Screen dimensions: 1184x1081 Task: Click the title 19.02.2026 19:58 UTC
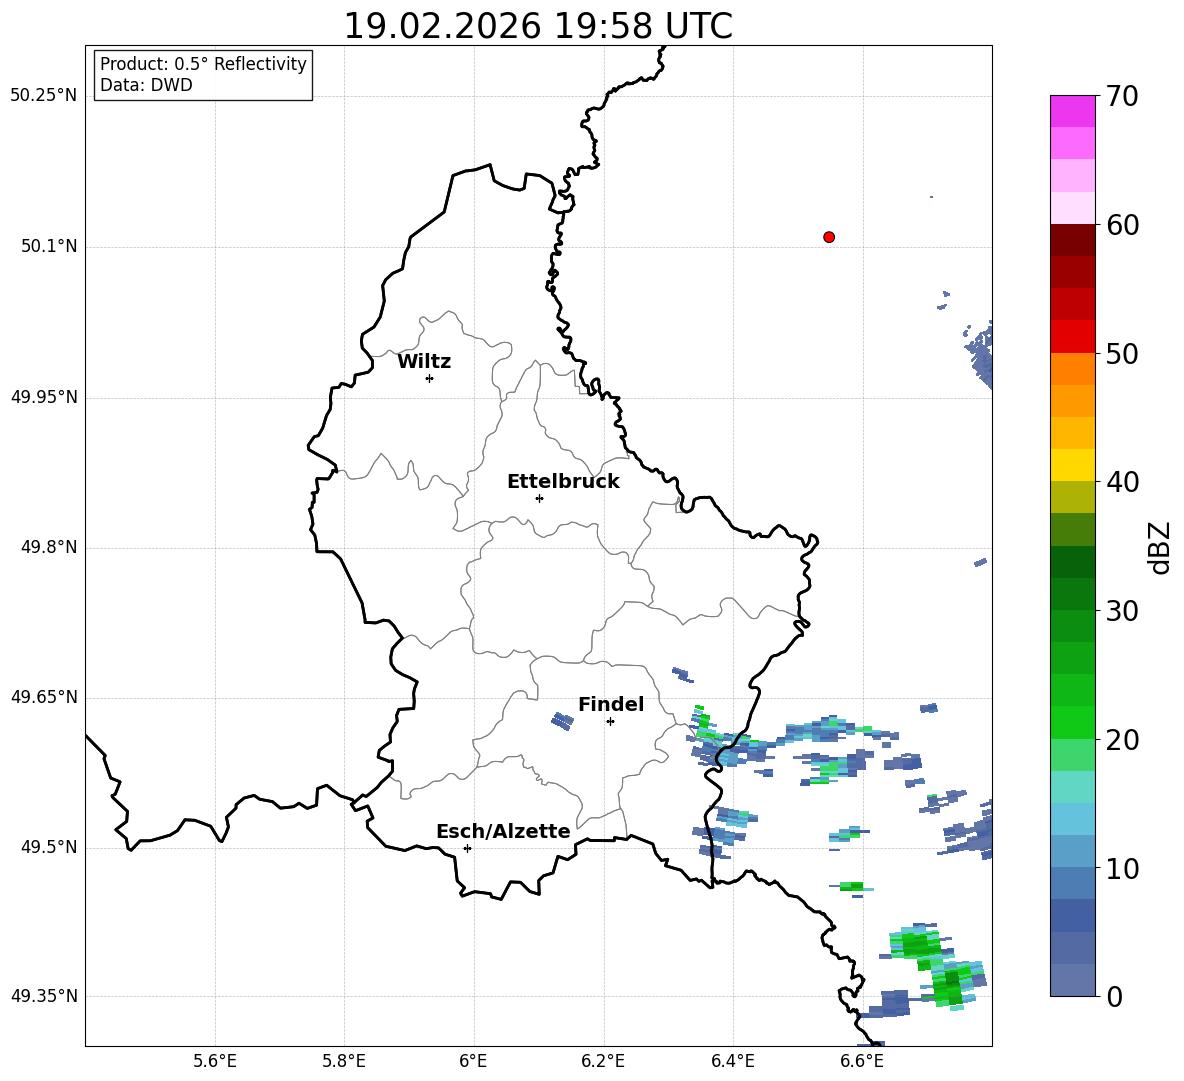538,26
